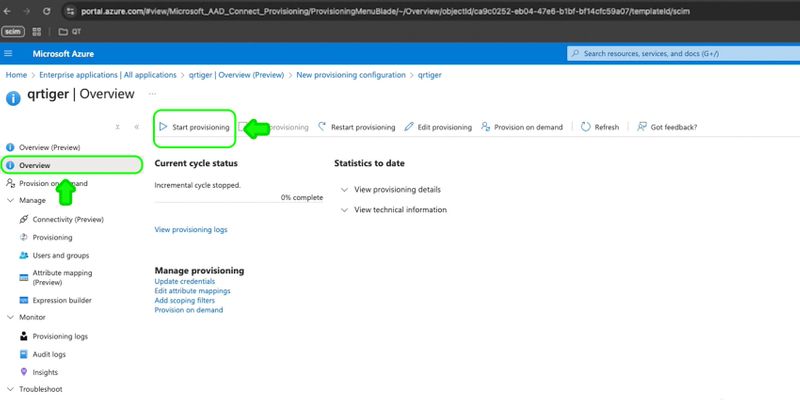The image size is (800, 400).
Task: Click the Microsoft Azure logo text
Action: (63, 54)
